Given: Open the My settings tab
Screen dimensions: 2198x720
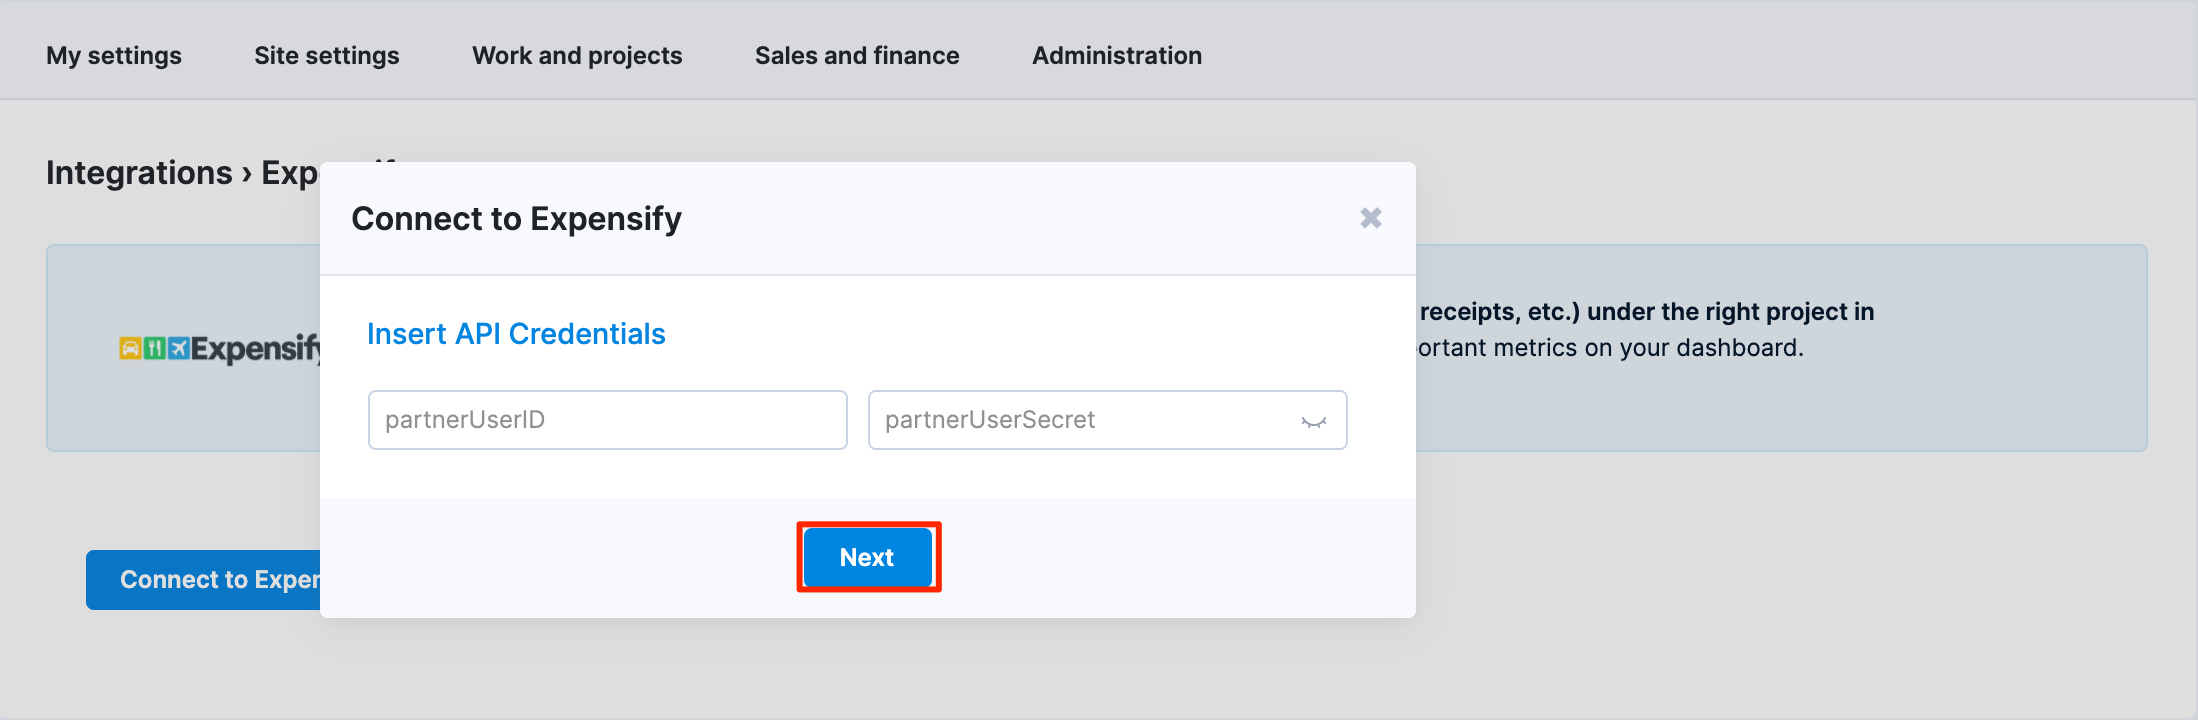Looking at the screenshot, I should click(114, 55).
